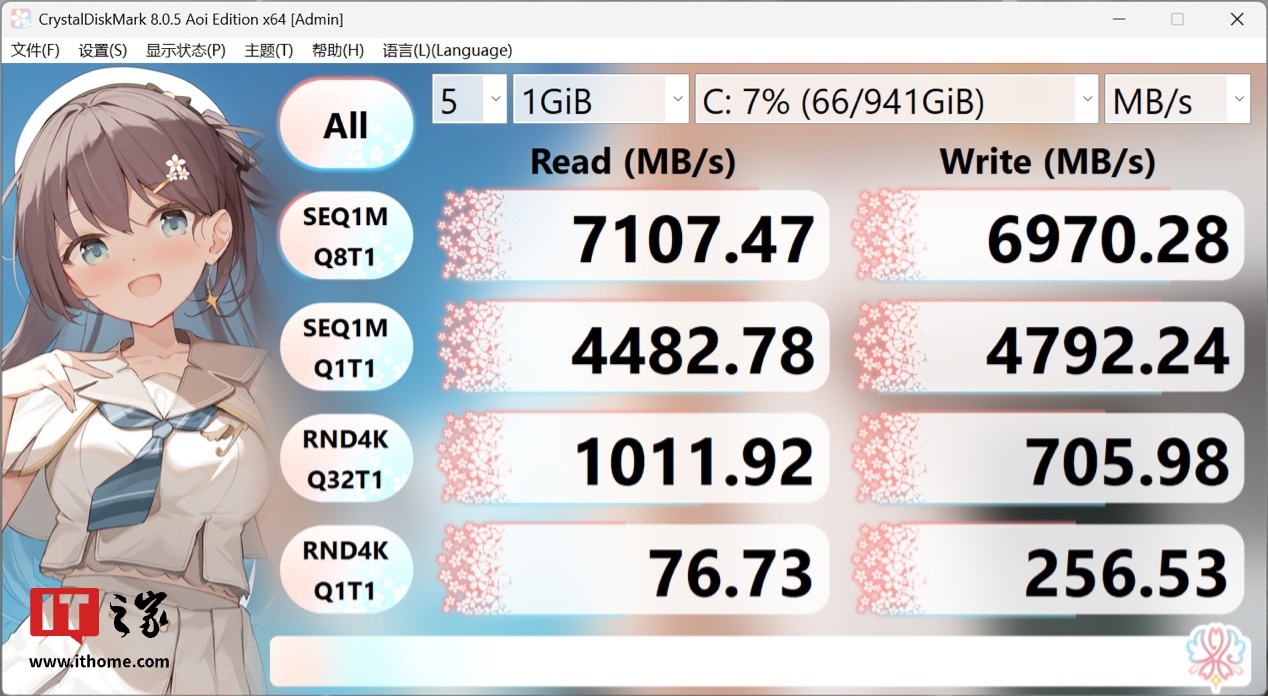Open the 显示状态(P) menu

(186, 50)
